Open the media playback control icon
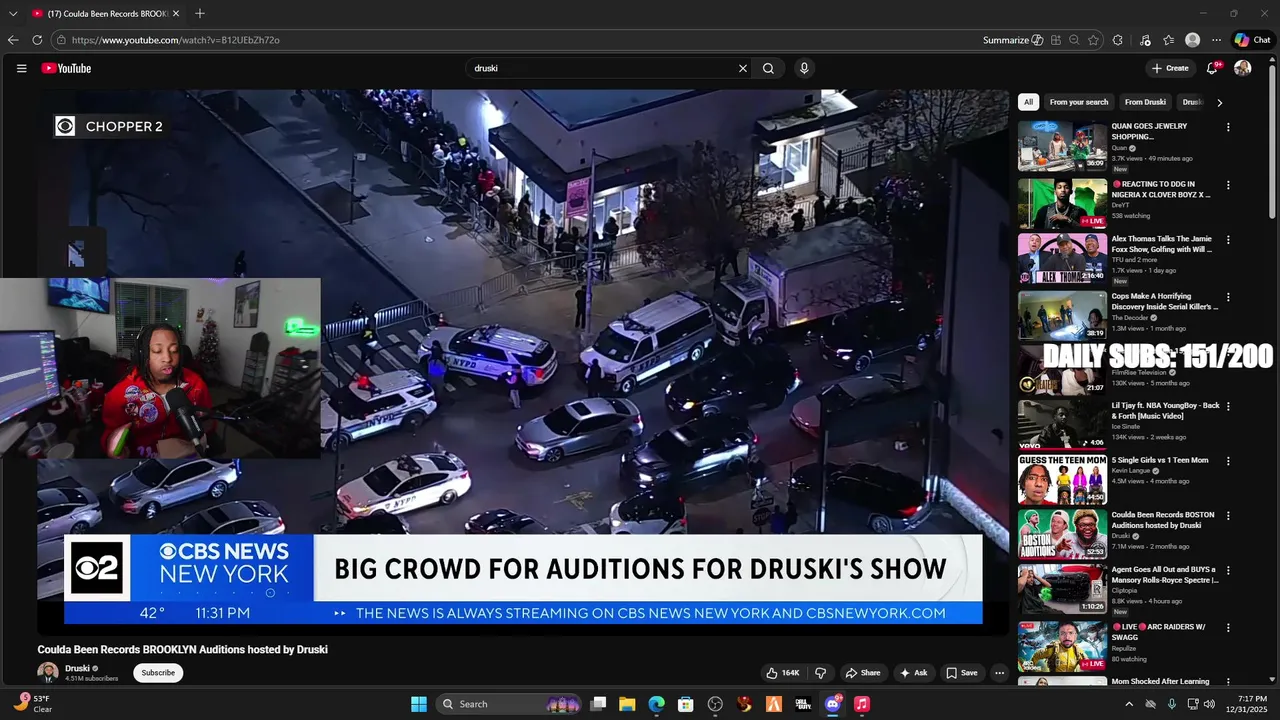This screenshot has height=720, width=1280. pyautogui.click(x=1145, y=40)
